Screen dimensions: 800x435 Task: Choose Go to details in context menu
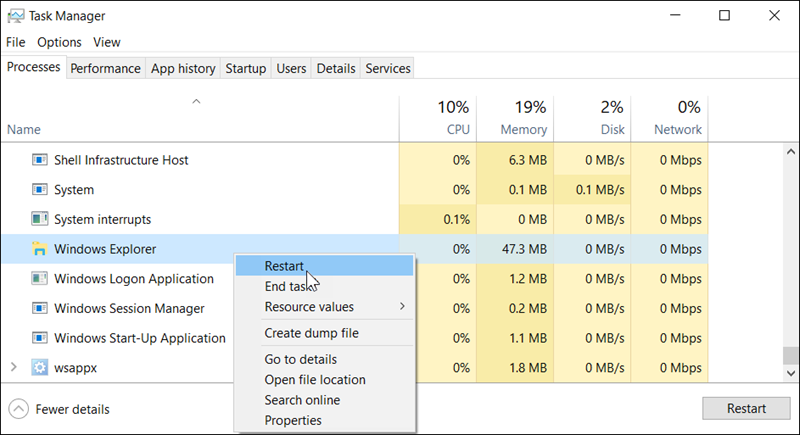[x=324, y=359]
